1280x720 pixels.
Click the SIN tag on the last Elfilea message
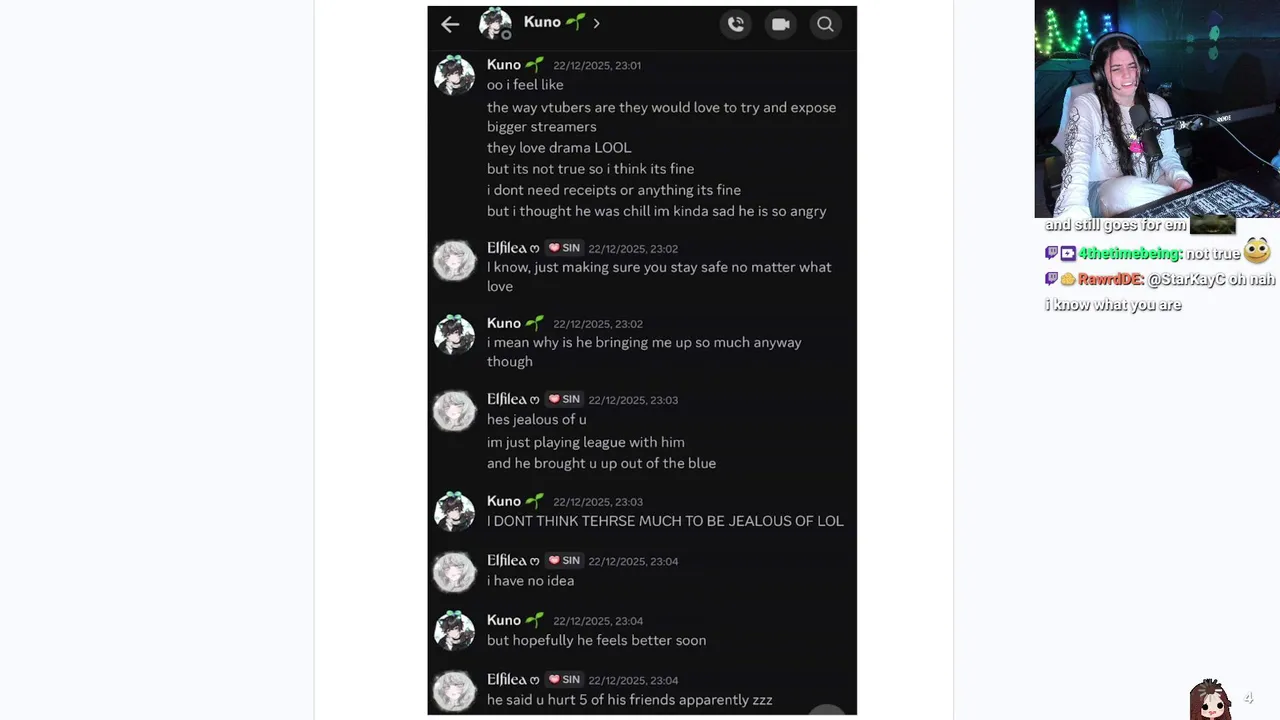coord(564,680)
